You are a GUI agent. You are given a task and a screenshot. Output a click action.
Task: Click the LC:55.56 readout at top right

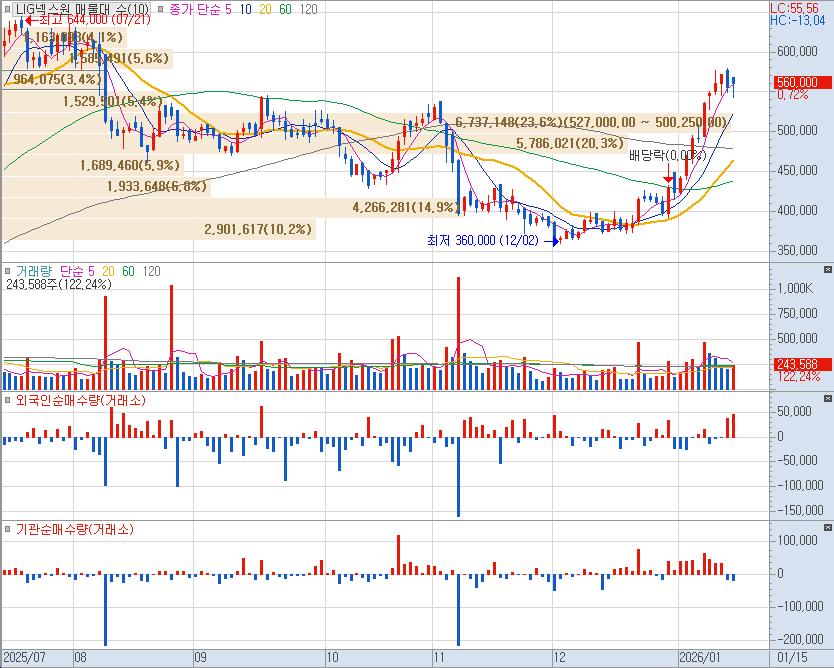point(800,7)
